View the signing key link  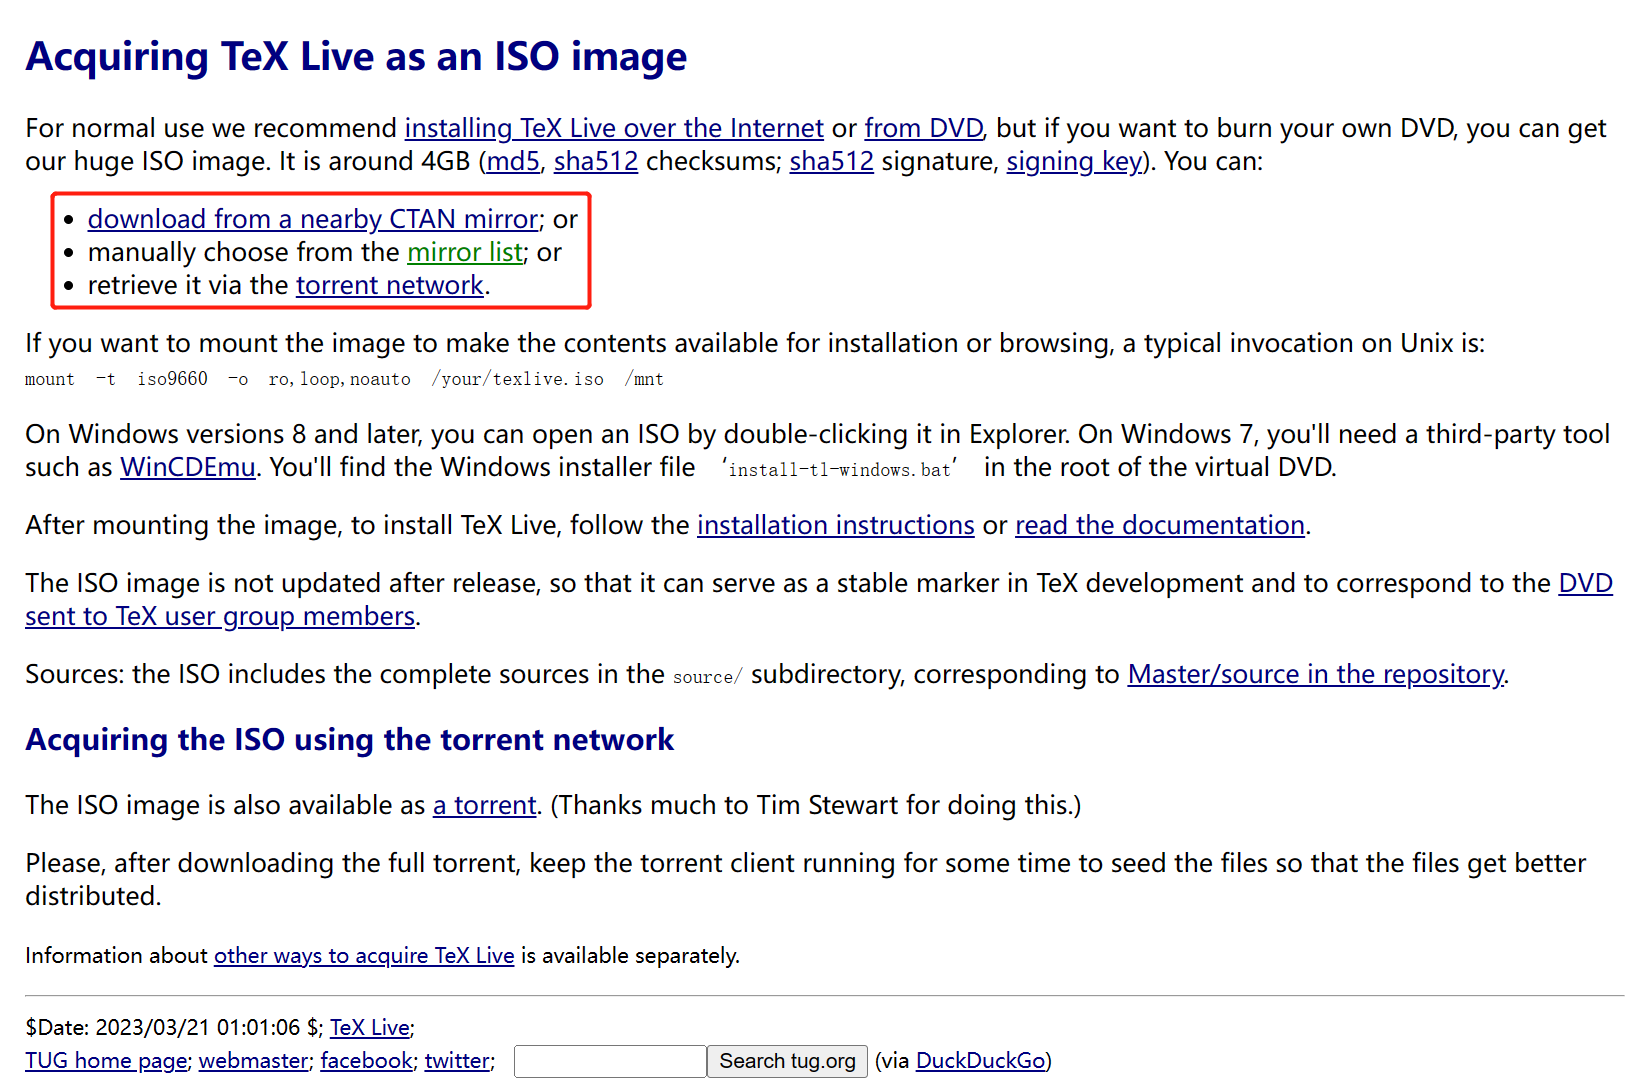pyautogui.click(x=1074, y=161)
